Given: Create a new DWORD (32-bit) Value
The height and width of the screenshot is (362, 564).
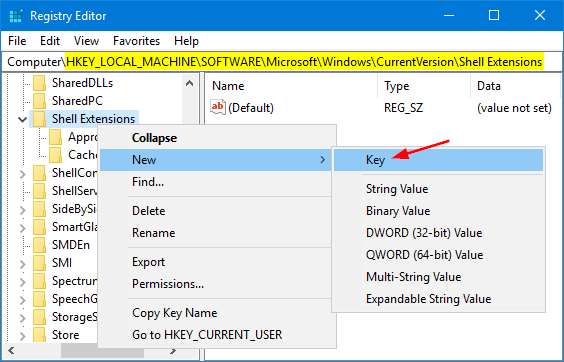Looking at the screenshot, I should coord(438,233).
